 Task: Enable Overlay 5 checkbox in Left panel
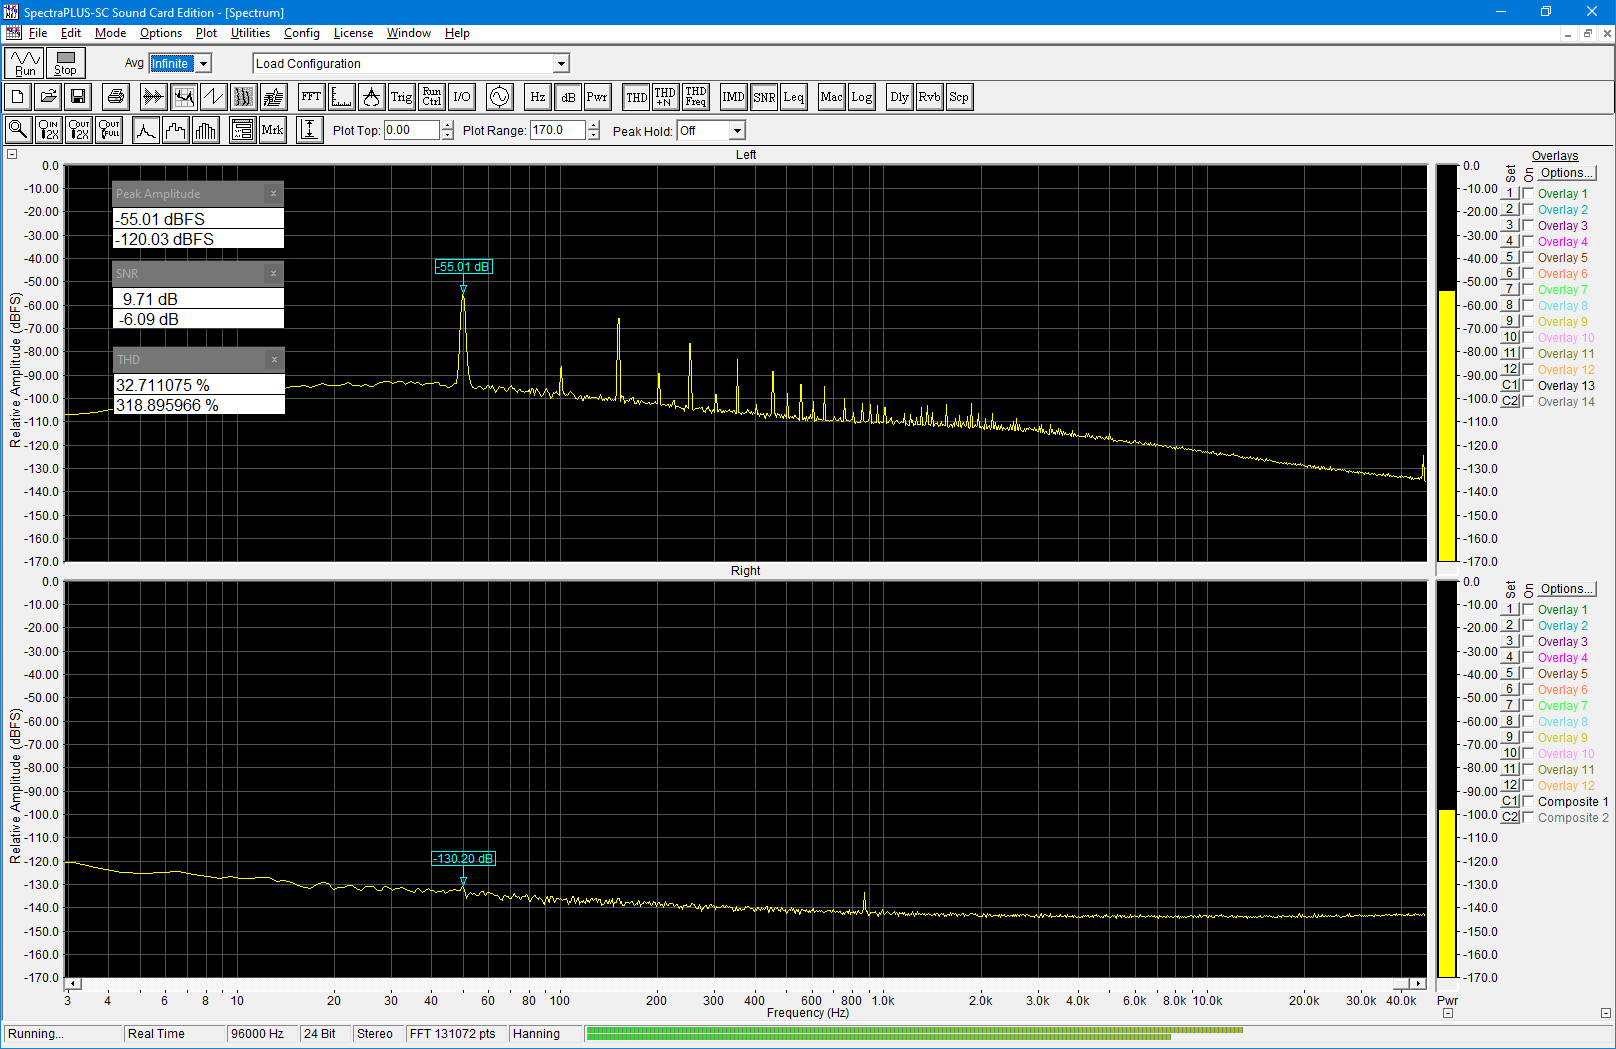pos(1528,258)
